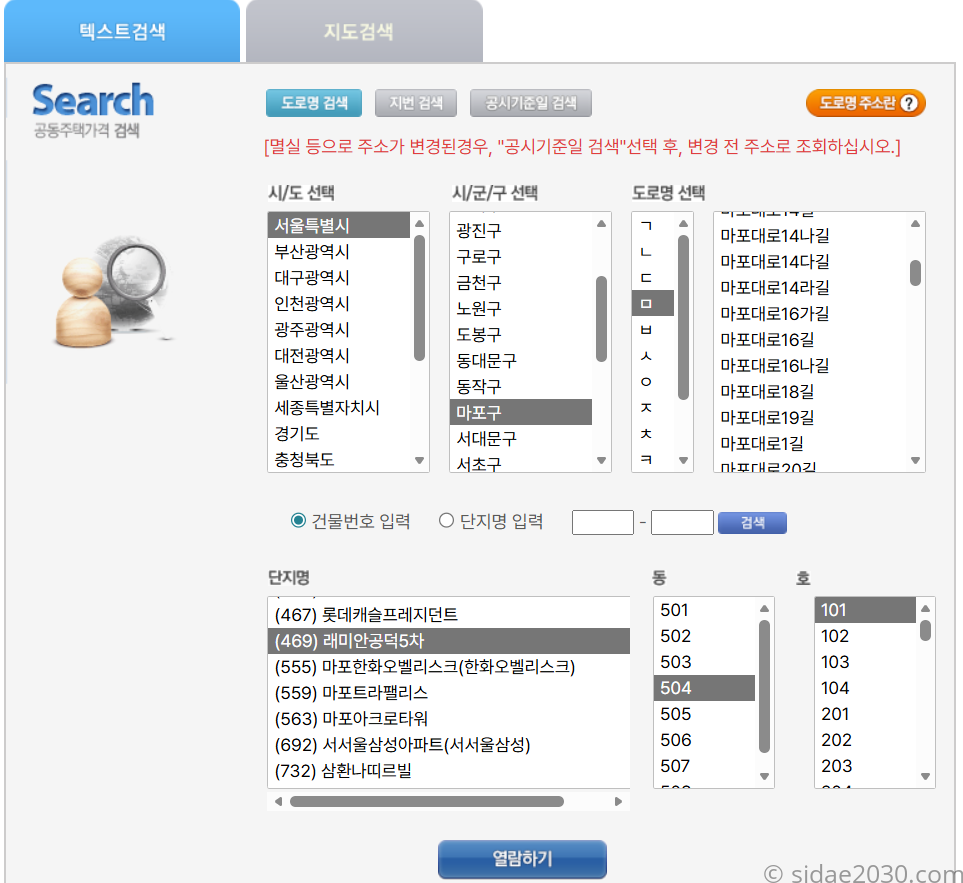The image size is (963, 883).
Task: Select the 도로명 검색 search mode
Action: coord(313,103)
